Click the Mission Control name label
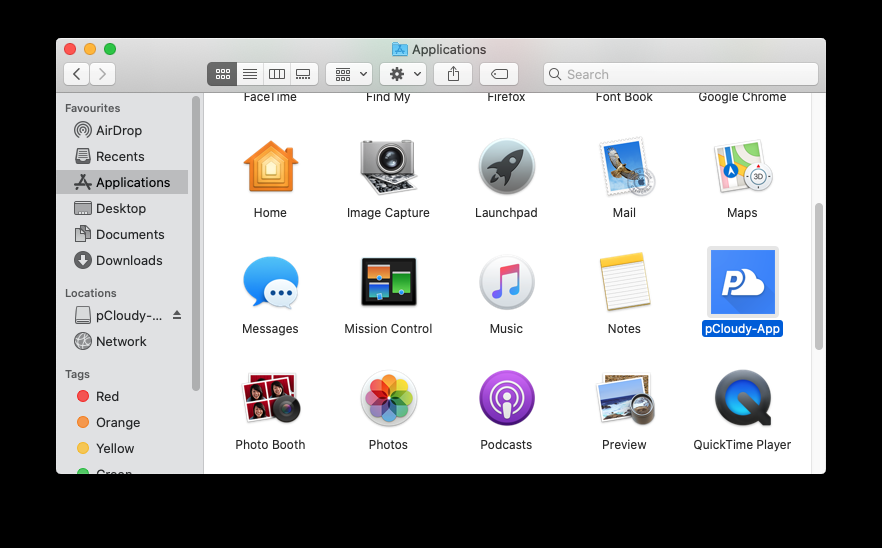The height and width of the screenshot is (548, 882). [388, 329]
